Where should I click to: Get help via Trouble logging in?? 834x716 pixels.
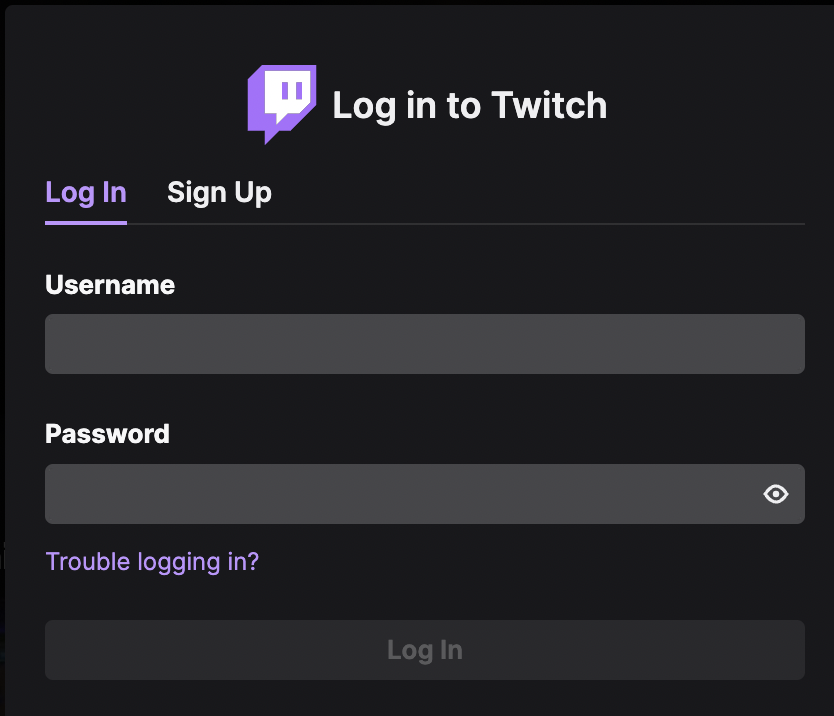click(152, 562)
